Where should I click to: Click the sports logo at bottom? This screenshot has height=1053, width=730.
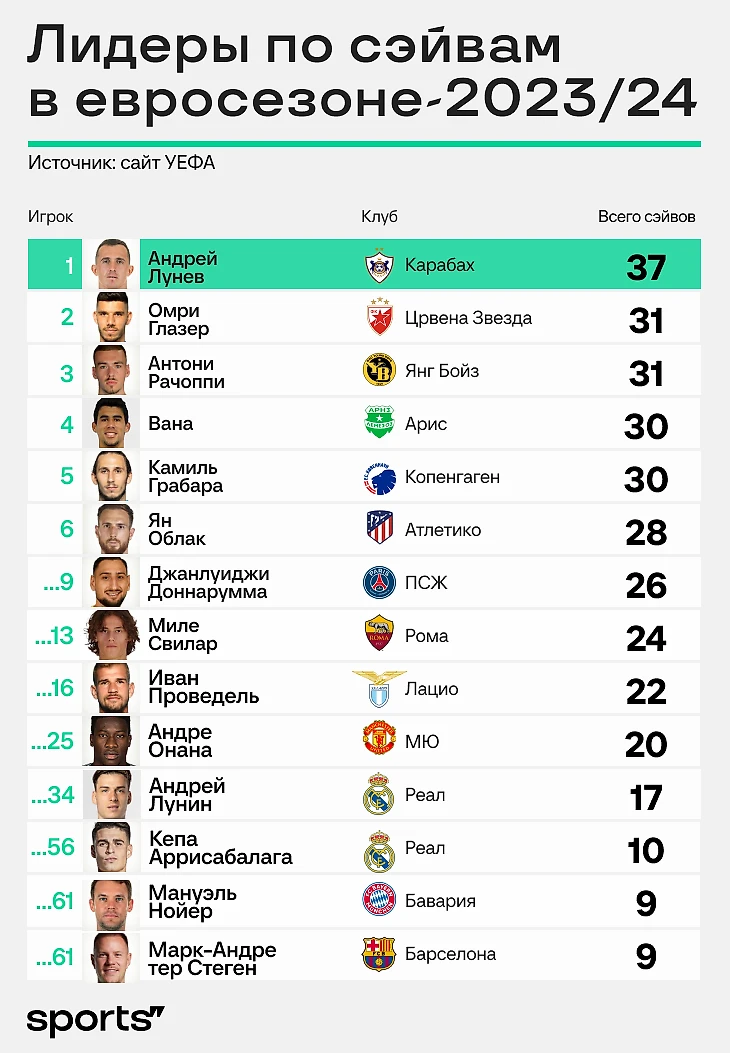pyautogui.click(x=95, y=1019)
